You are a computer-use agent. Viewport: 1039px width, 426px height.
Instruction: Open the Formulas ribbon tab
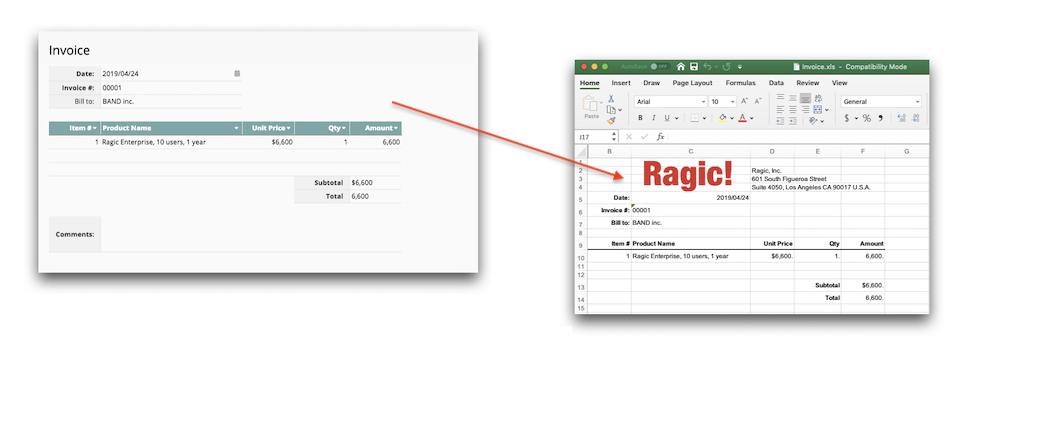[x=740, y=83]
